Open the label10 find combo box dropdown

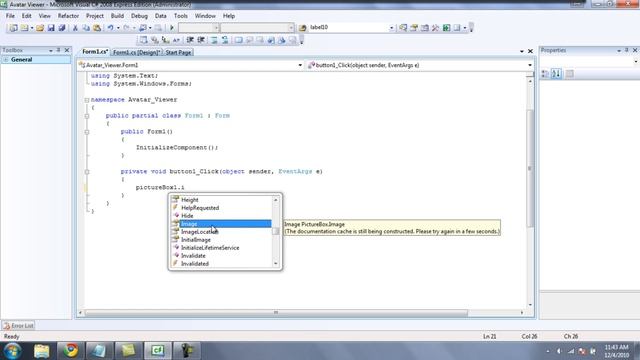(x=391, y=28)
